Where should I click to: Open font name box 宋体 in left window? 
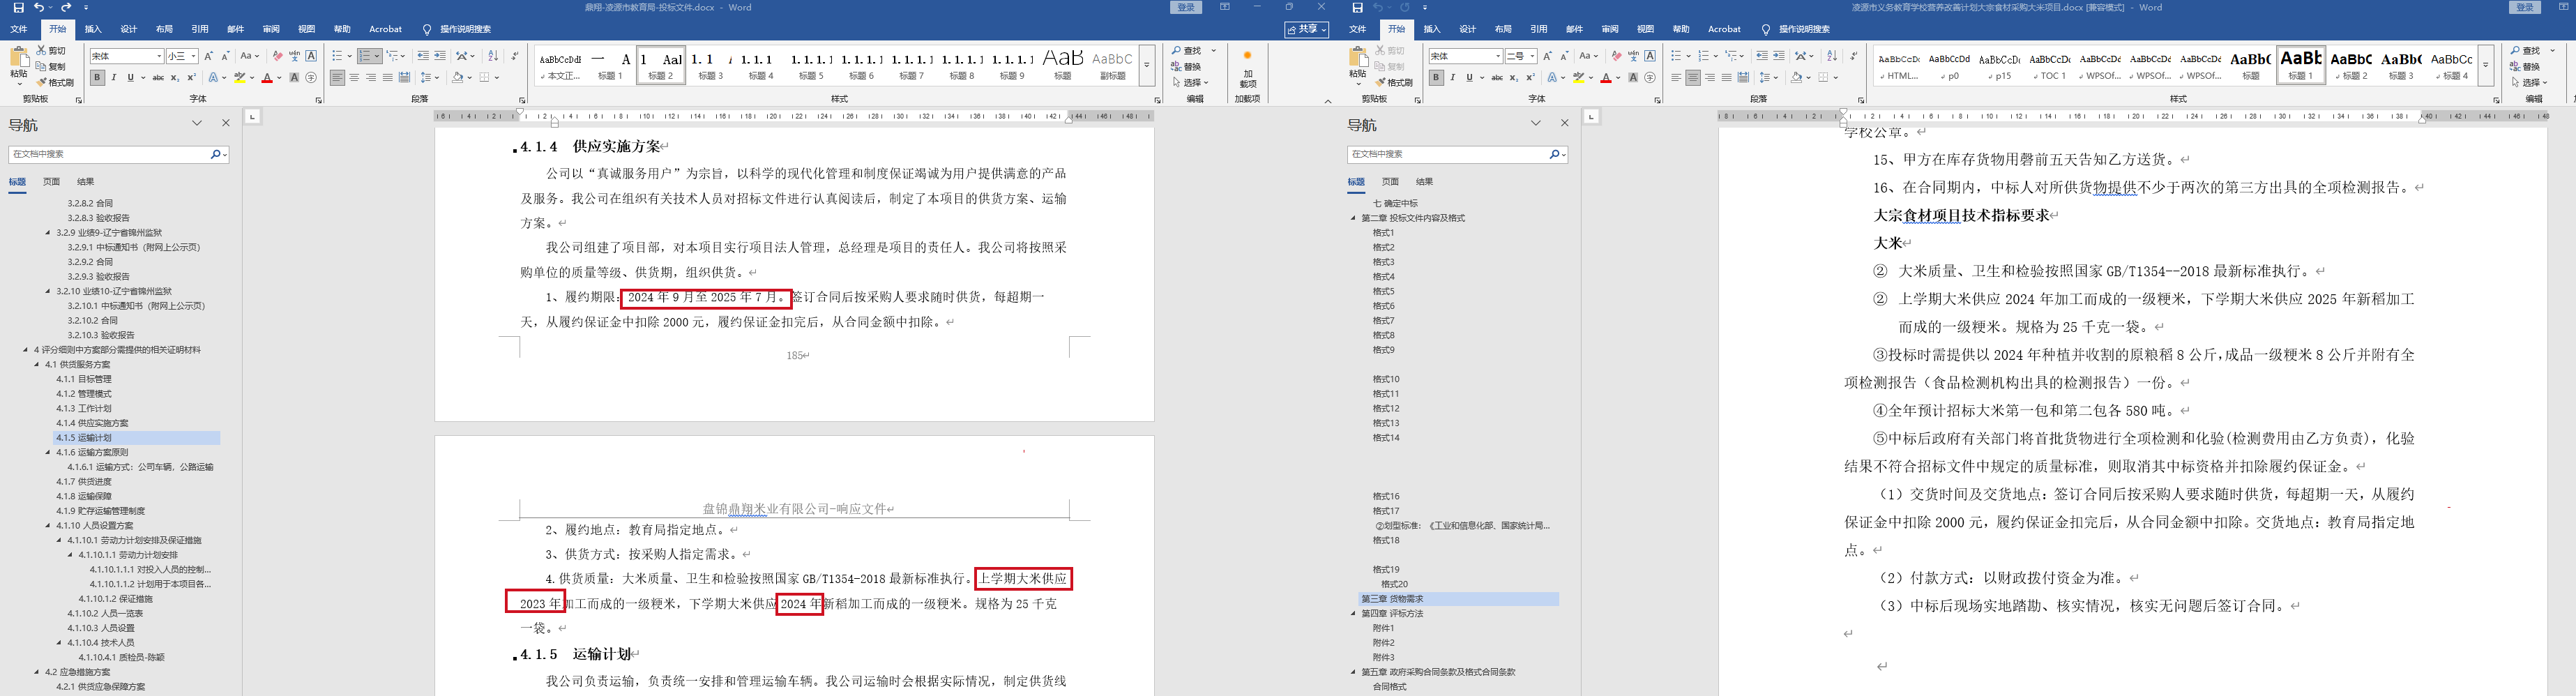pos(126,56)
